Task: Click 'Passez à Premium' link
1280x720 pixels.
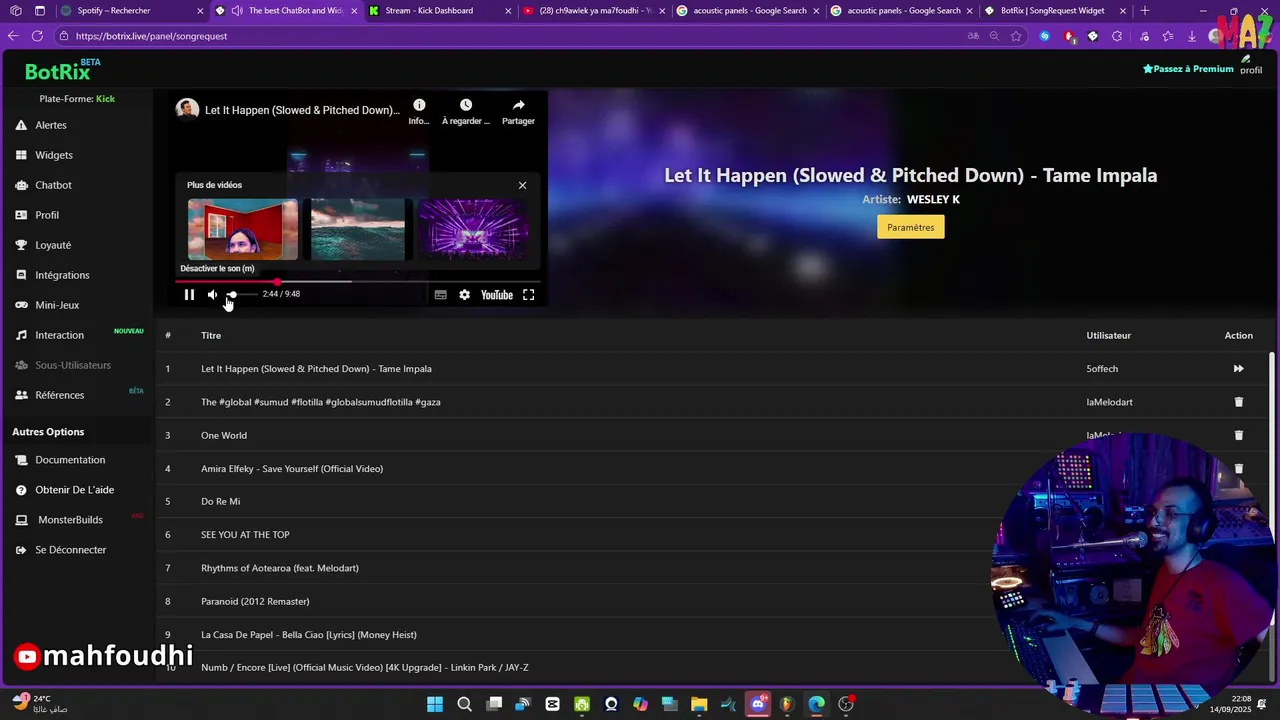Action: pyautogui.click(x=1188, y=69)
